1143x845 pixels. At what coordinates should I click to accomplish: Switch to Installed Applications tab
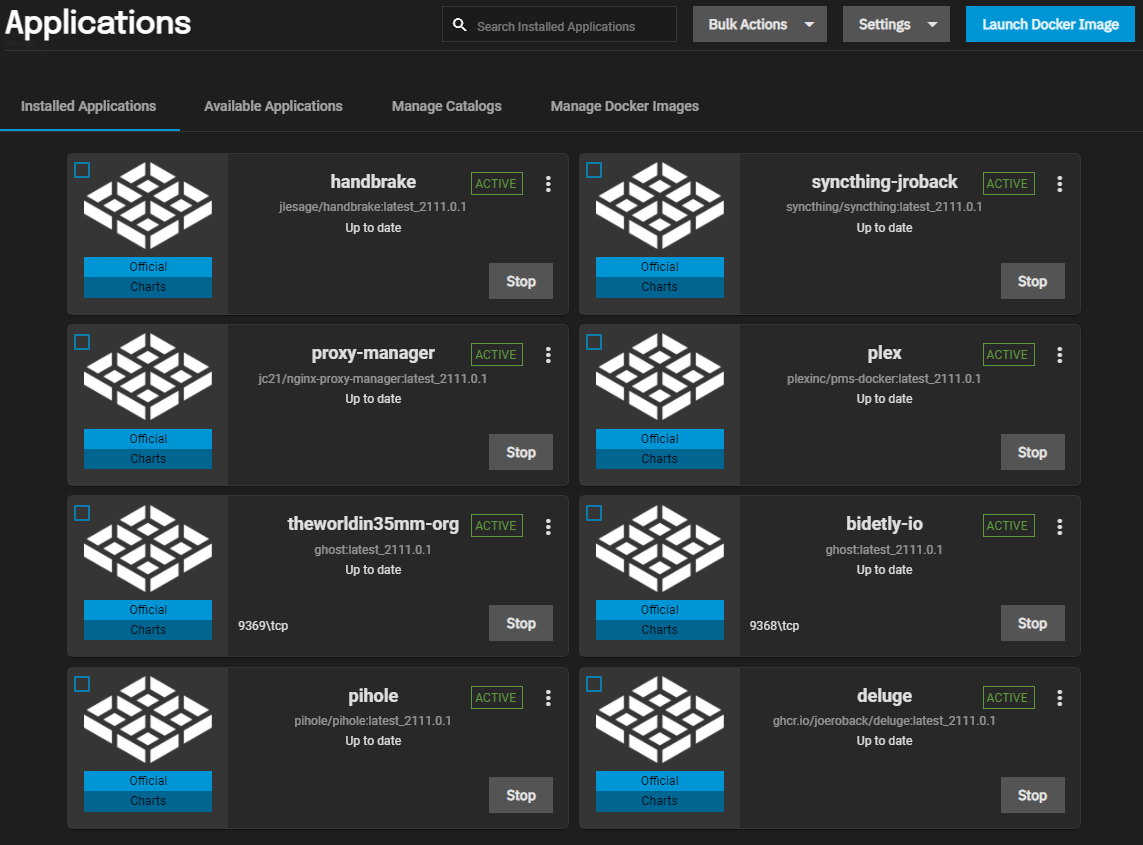88,106
